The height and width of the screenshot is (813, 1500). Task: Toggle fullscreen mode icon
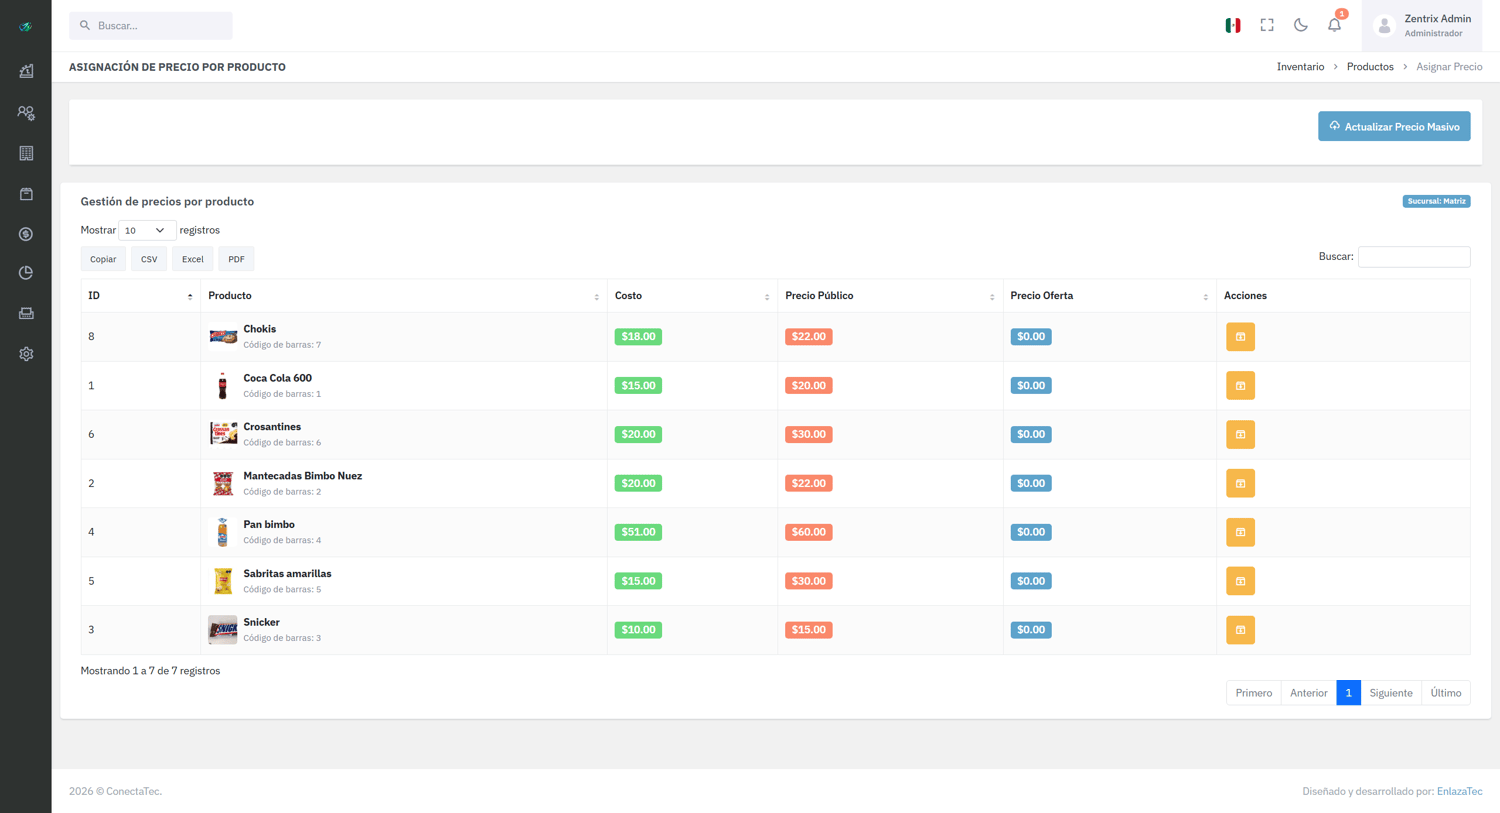[1267, 25]
